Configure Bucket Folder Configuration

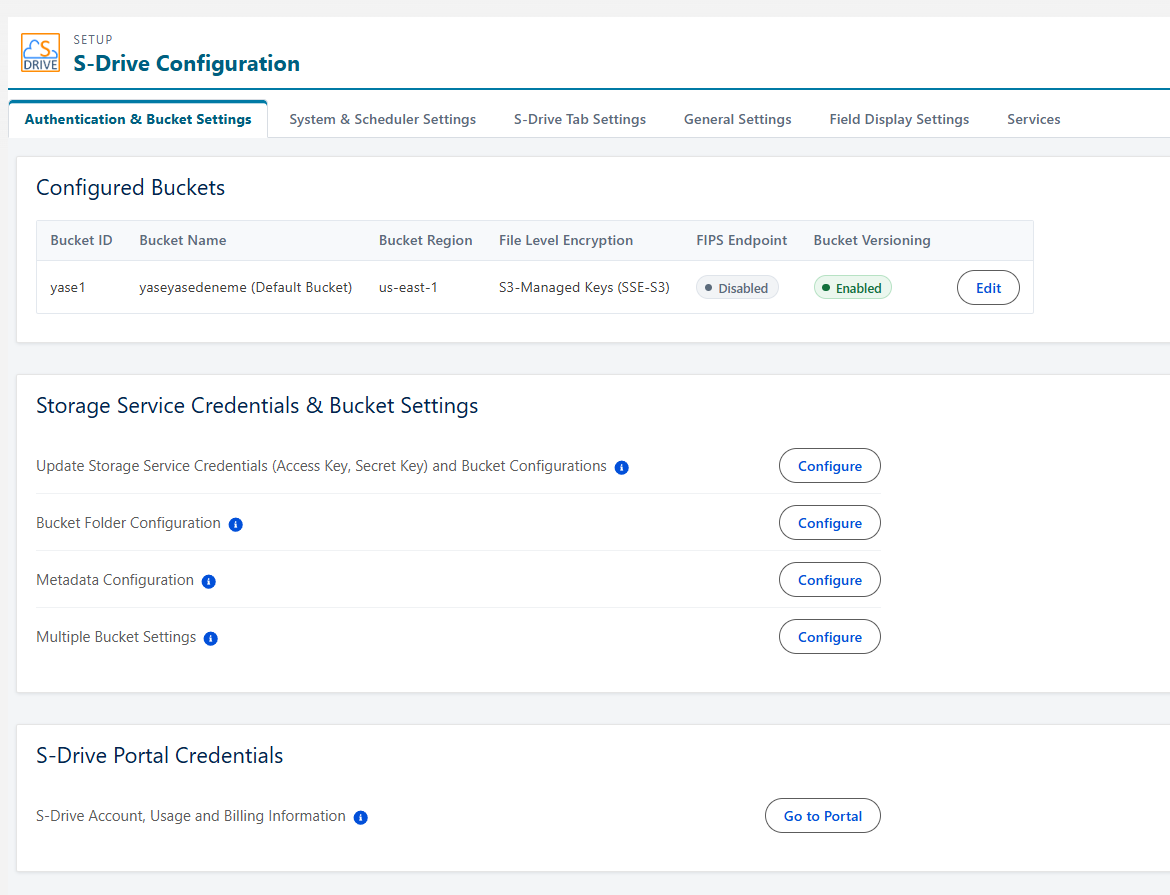click(830, 523)
